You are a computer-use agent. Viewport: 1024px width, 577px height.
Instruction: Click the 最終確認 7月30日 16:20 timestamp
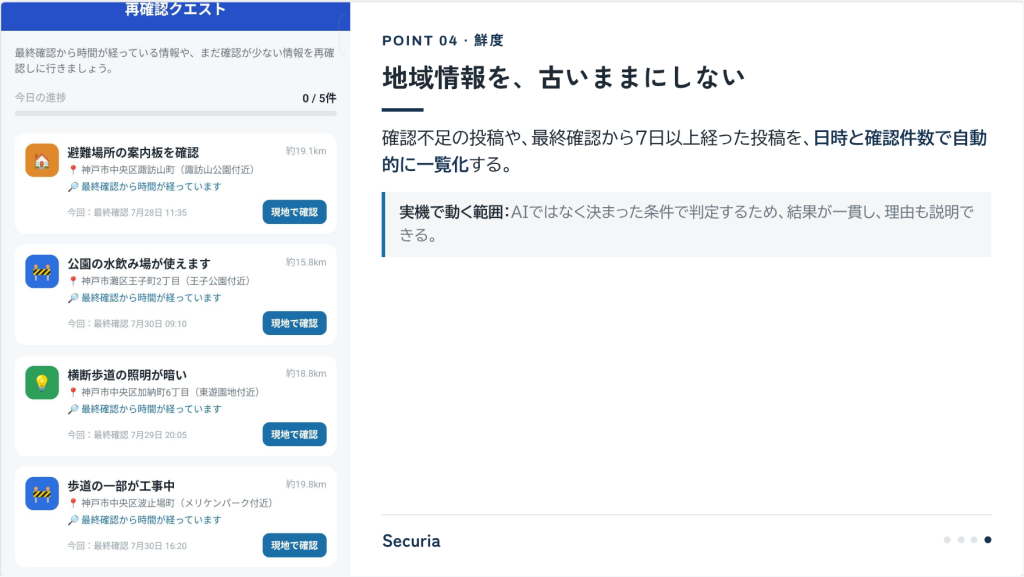(140, 546)
